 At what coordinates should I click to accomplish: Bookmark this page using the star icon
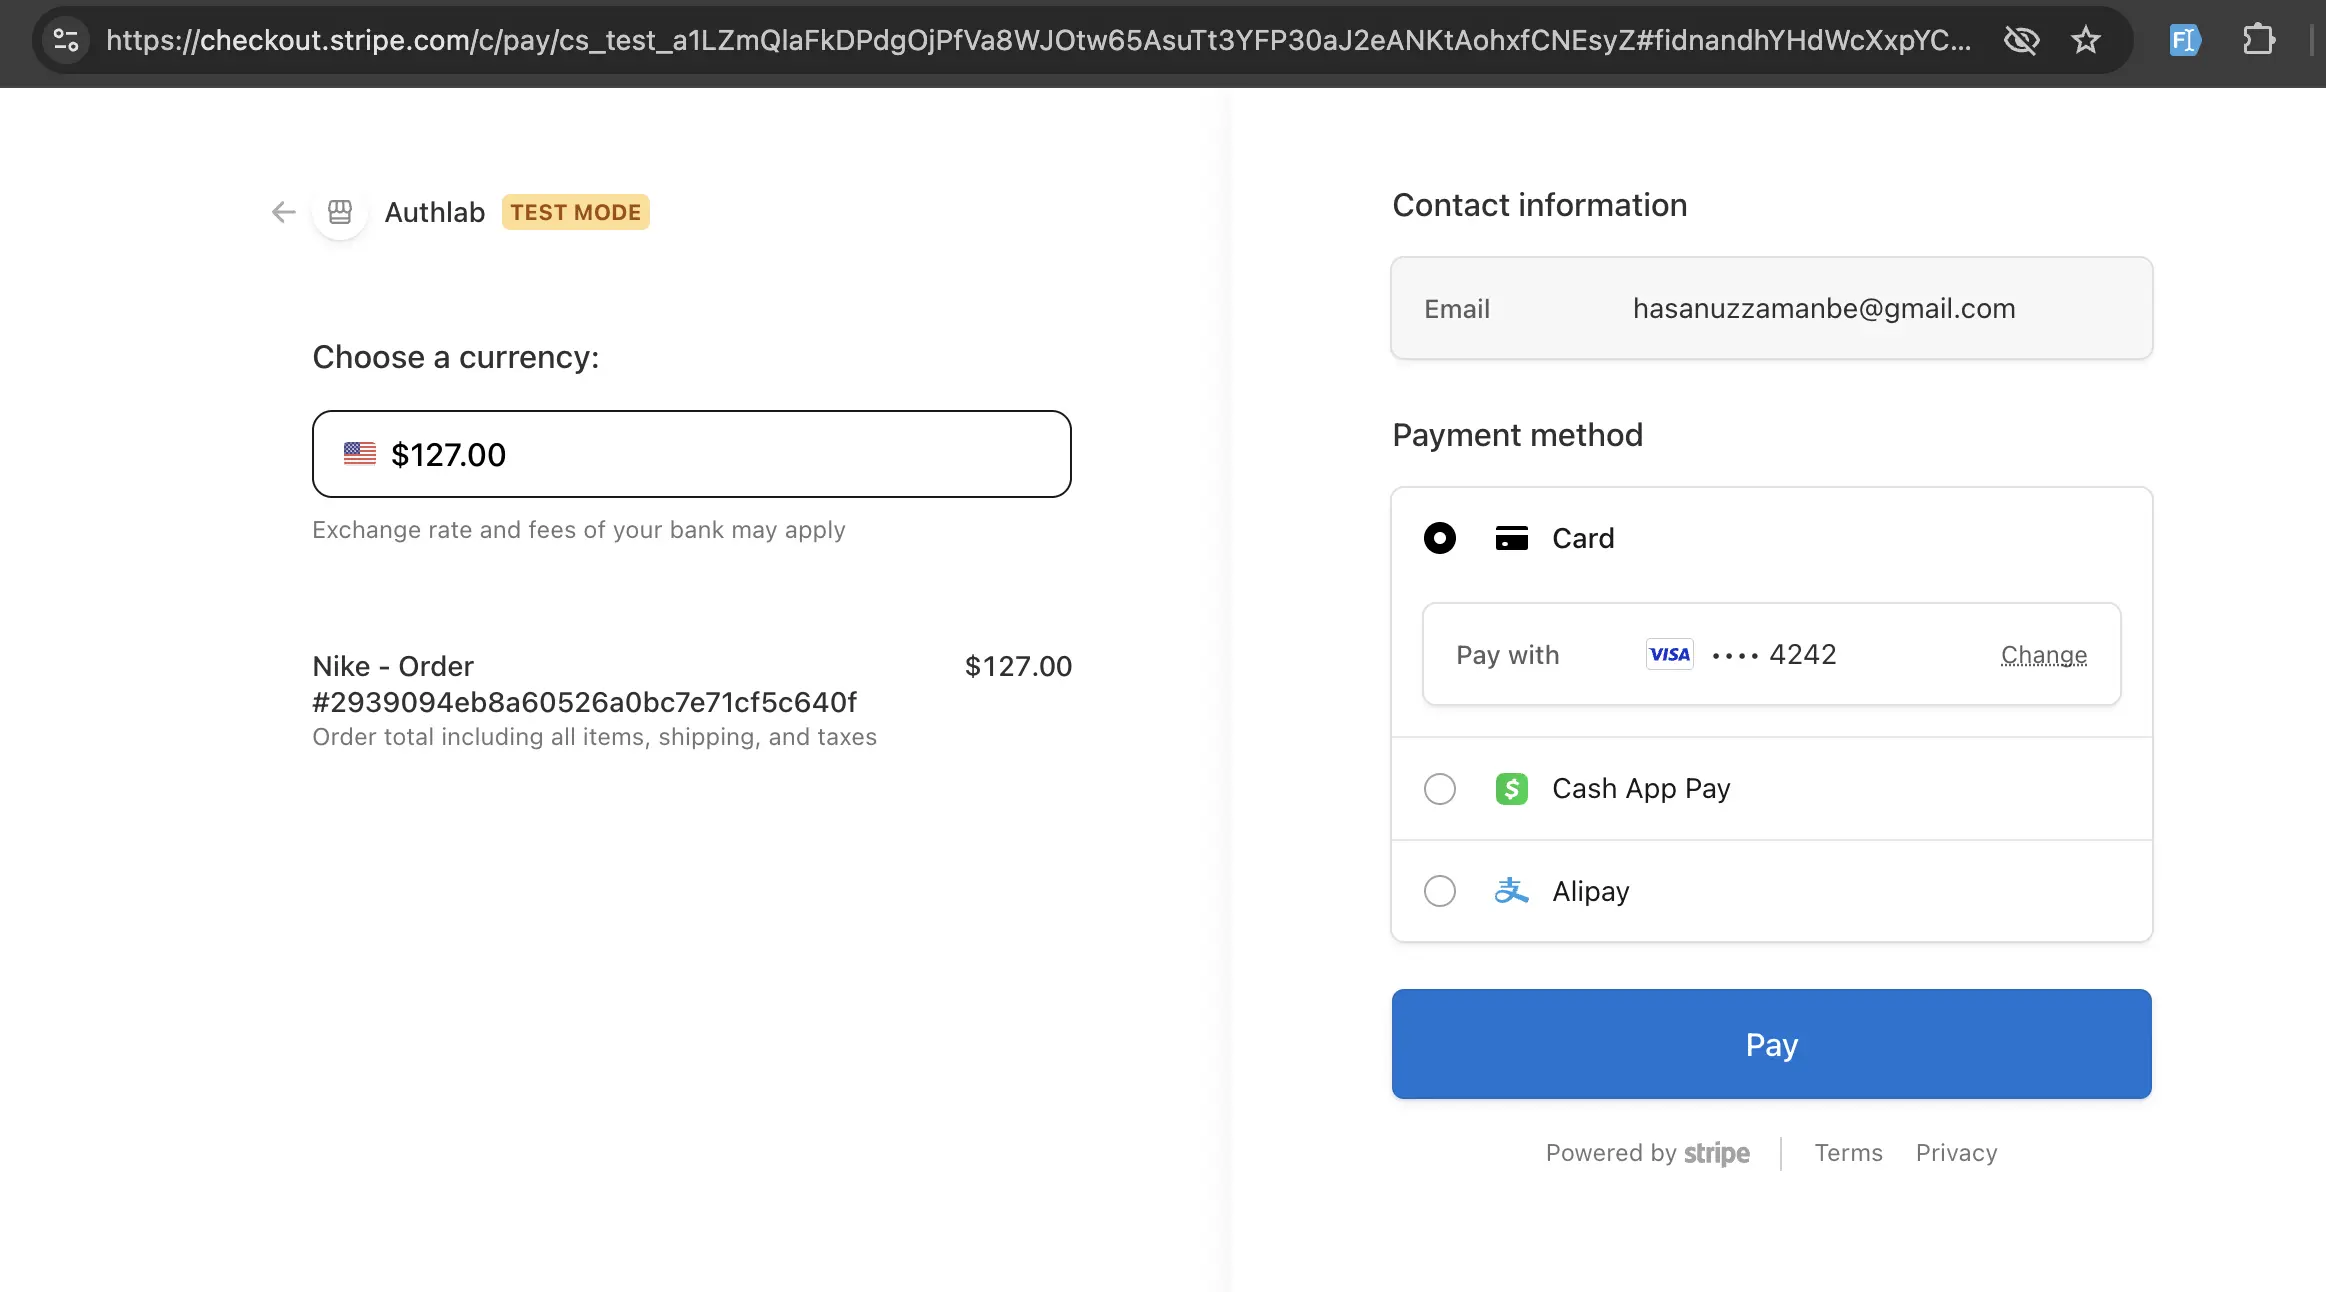[2086, 40]
